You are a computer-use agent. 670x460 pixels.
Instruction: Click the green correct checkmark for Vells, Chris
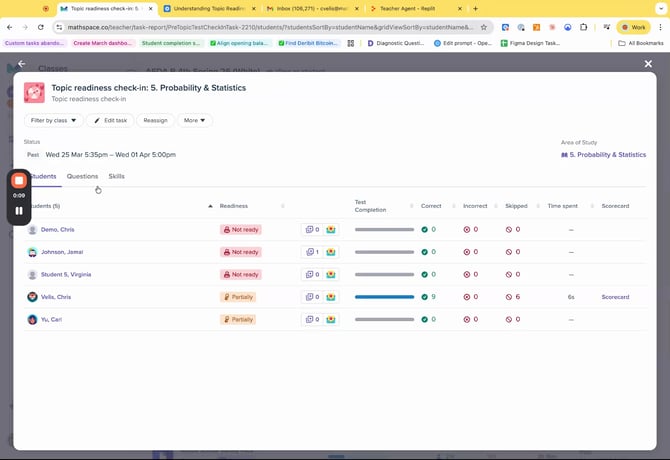424,297
